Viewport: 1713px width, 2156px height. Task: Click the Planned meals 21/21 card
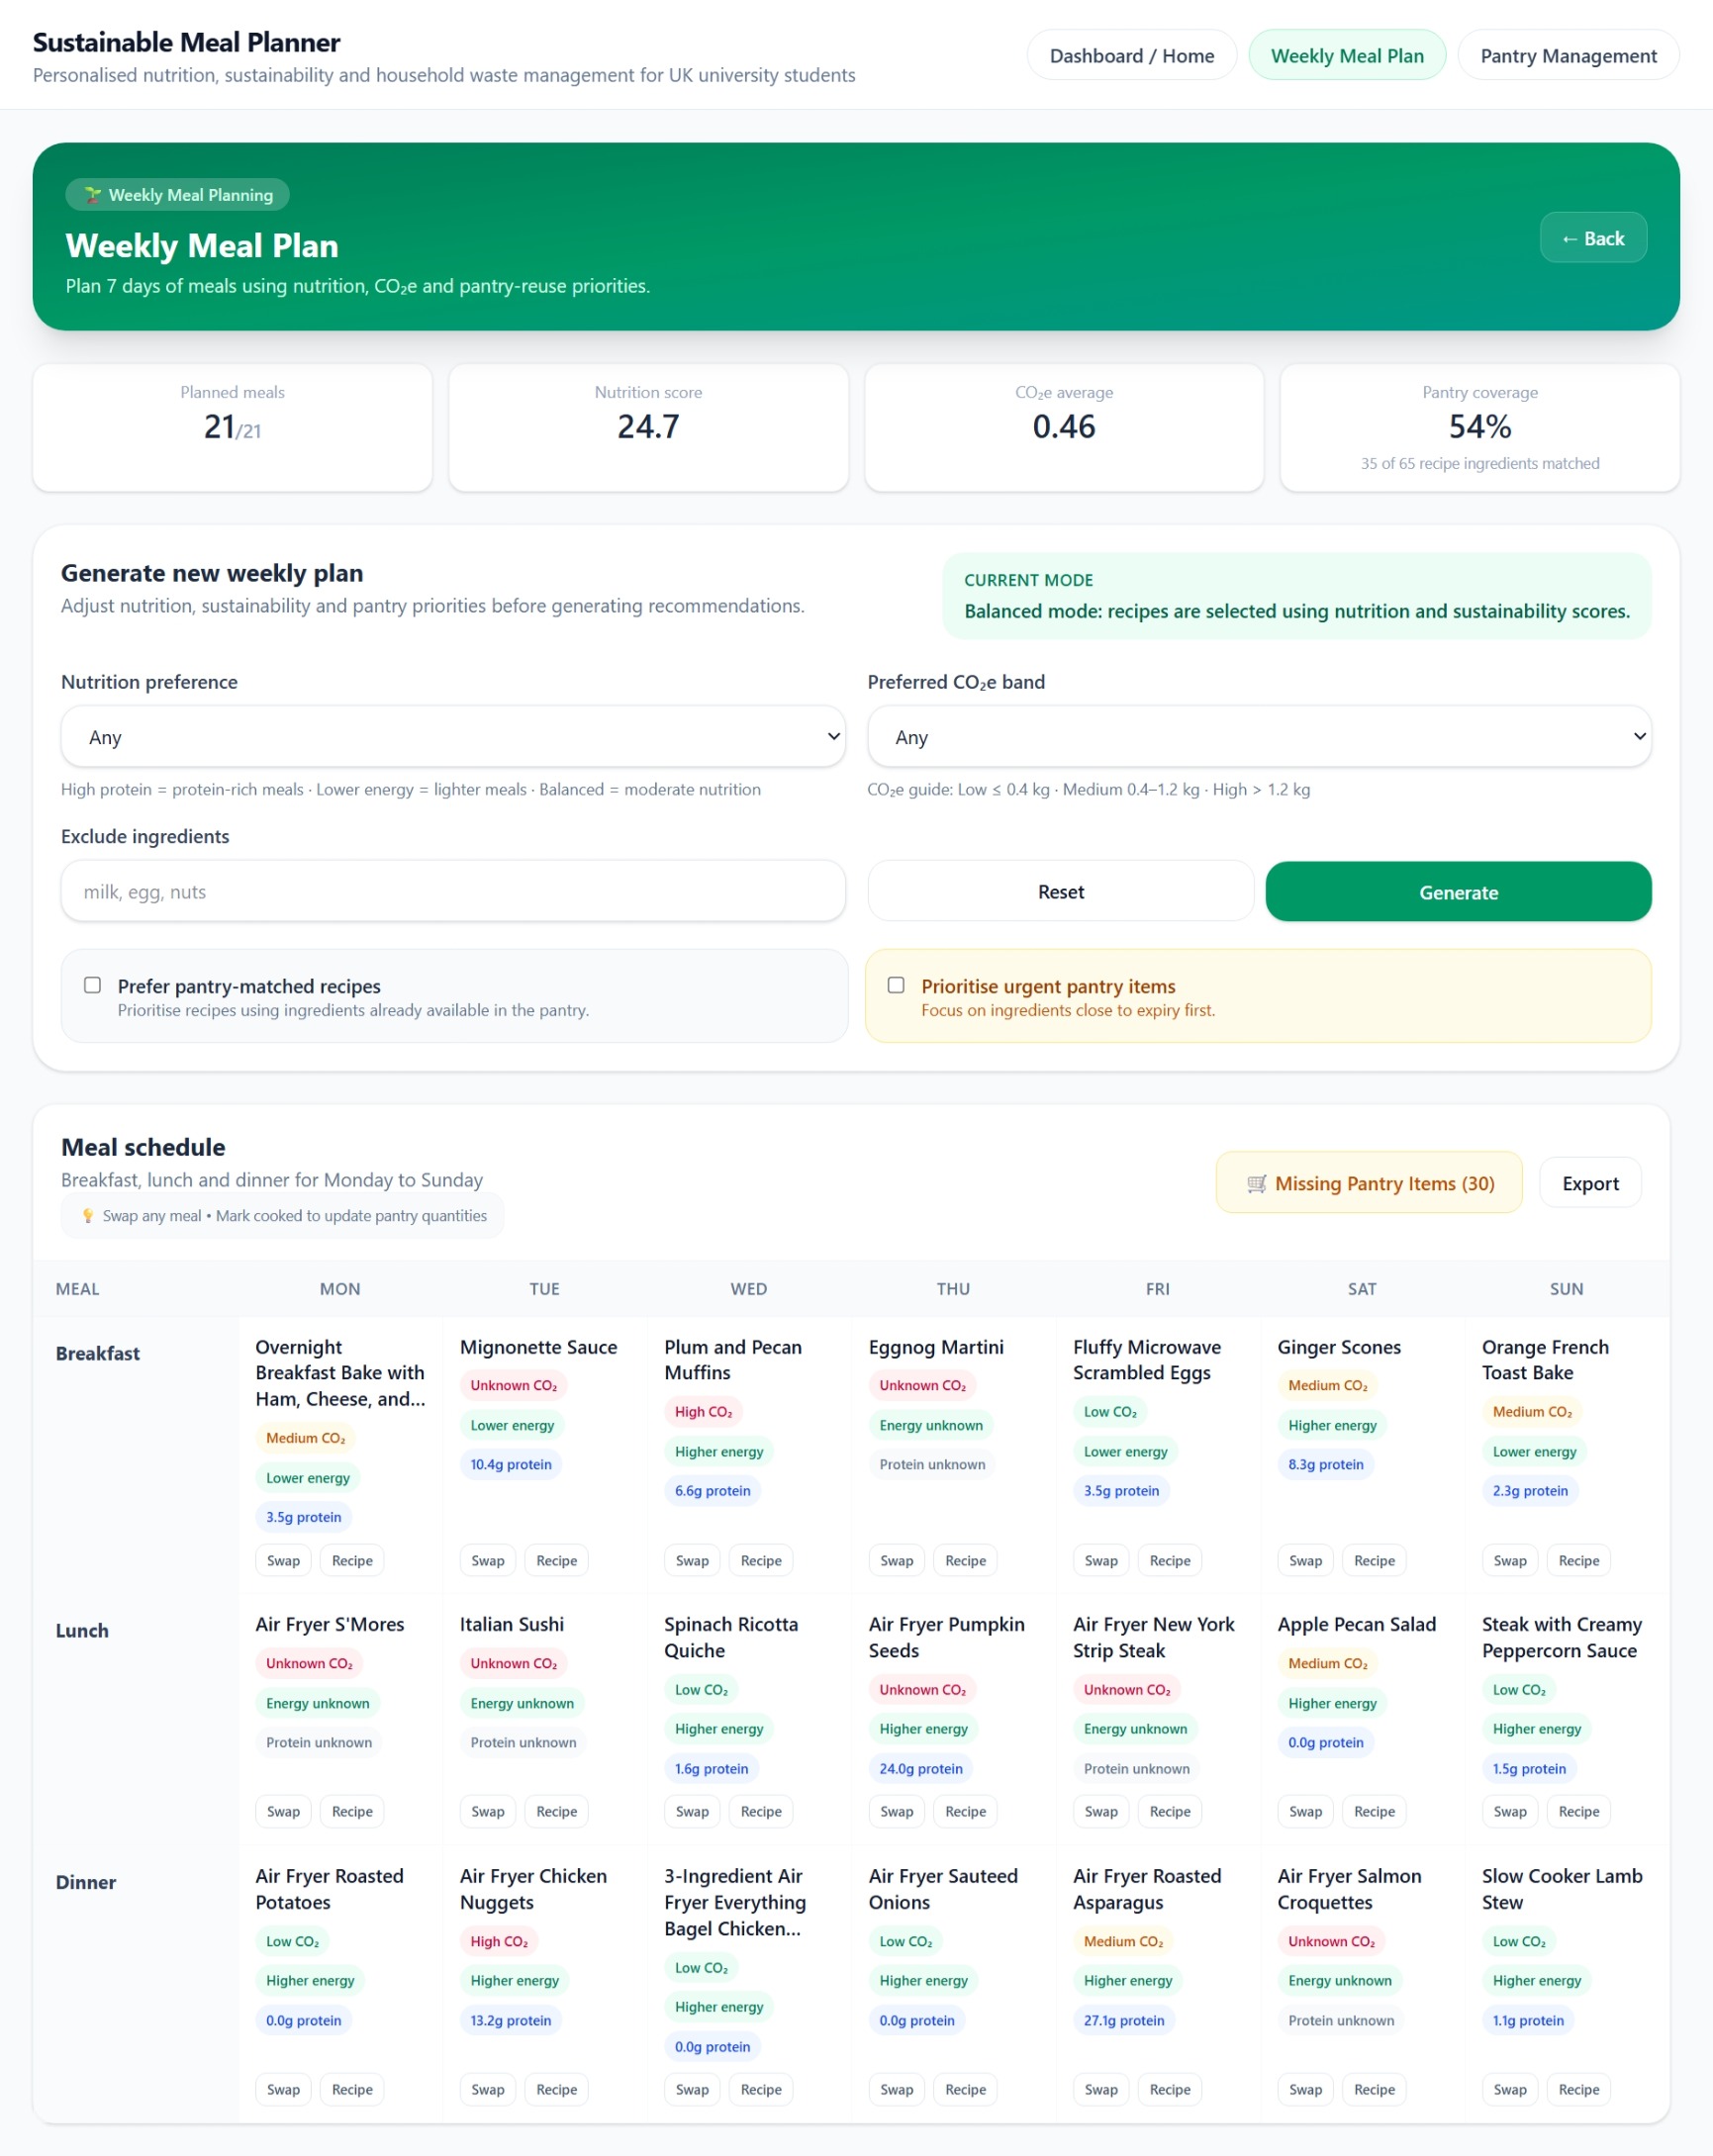(x=232, y=427)
